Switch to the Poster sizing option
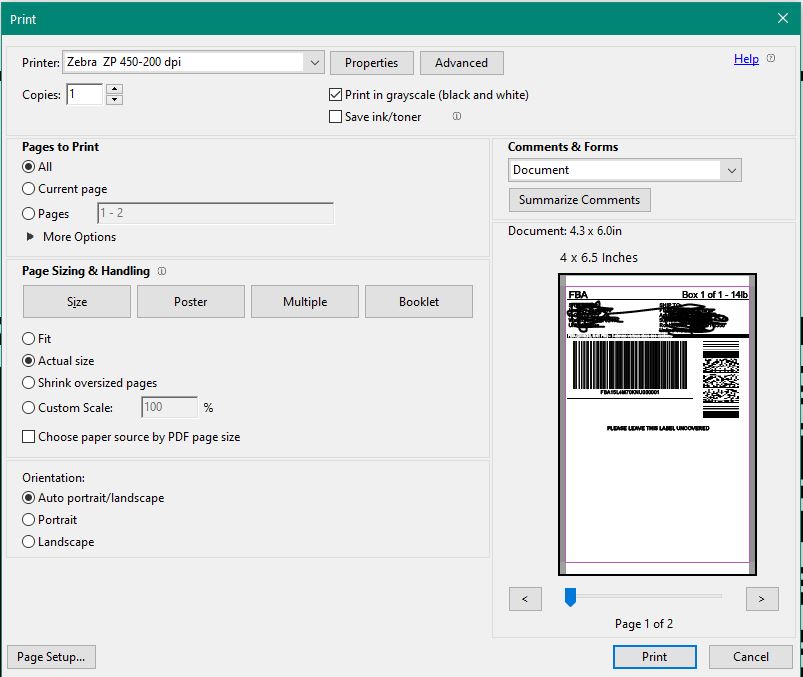The image size is (803, 677). pos(190,302)
